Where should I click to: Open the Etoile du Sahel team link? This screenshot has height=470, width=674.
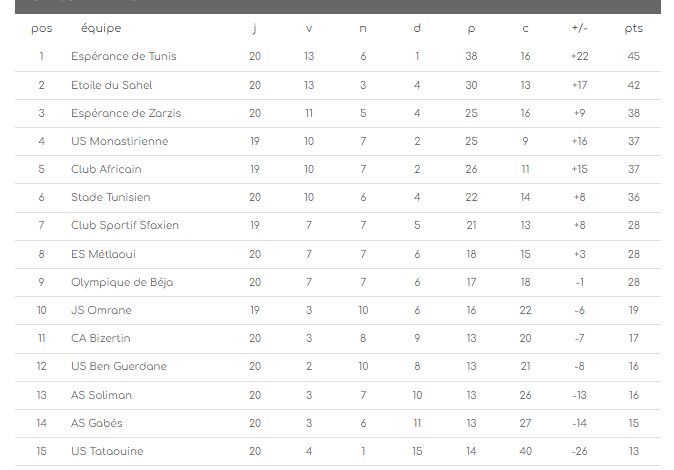[112, 85]
